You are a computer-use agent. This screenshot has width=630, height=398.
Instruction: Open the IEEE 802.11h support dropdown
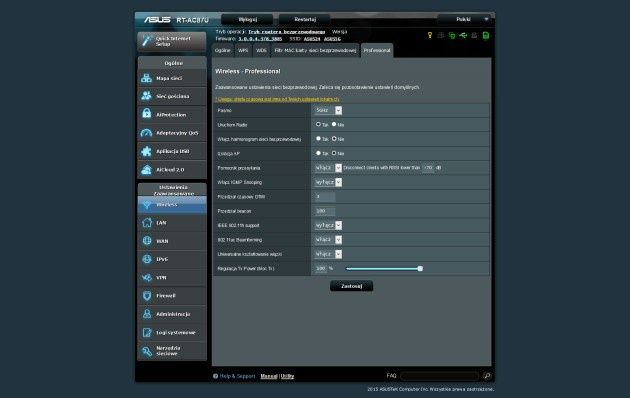328,225
